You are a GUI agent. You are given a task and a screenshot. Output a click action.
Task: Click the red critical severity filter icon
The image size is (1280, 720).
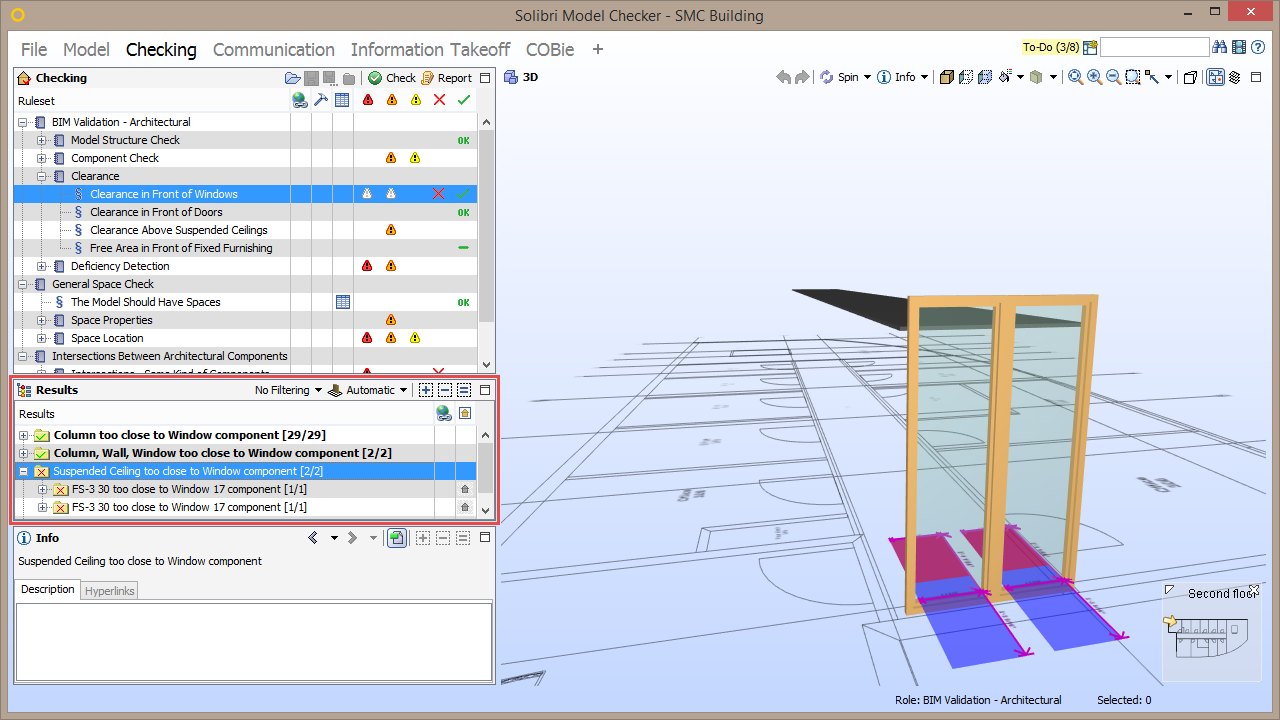[367, 100]
